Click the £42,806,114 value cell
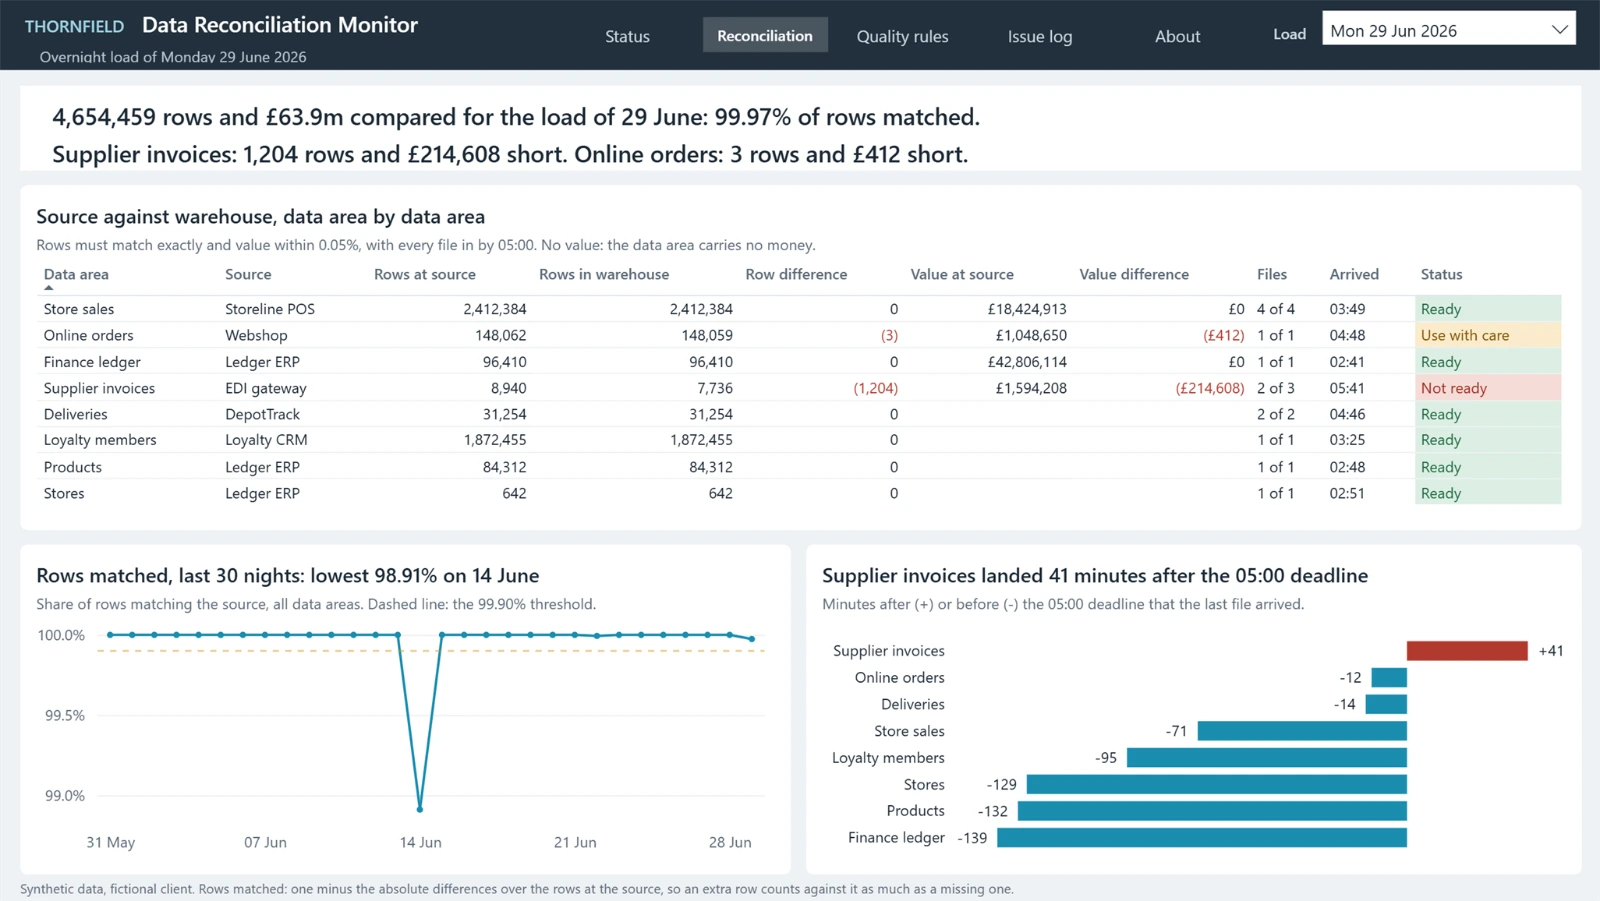This screenshot has height=901, width=1600. 1027,362
